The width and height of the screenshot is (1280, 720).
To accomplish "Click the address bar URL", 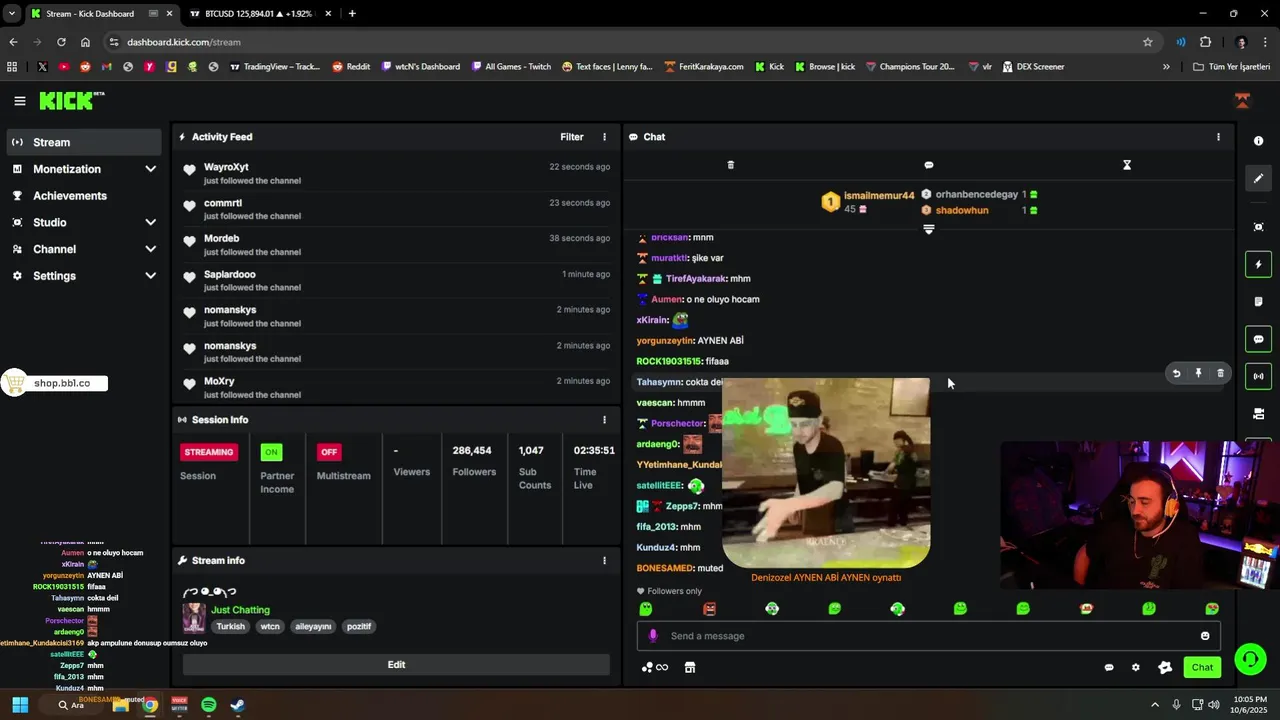I will coord(184,42).
